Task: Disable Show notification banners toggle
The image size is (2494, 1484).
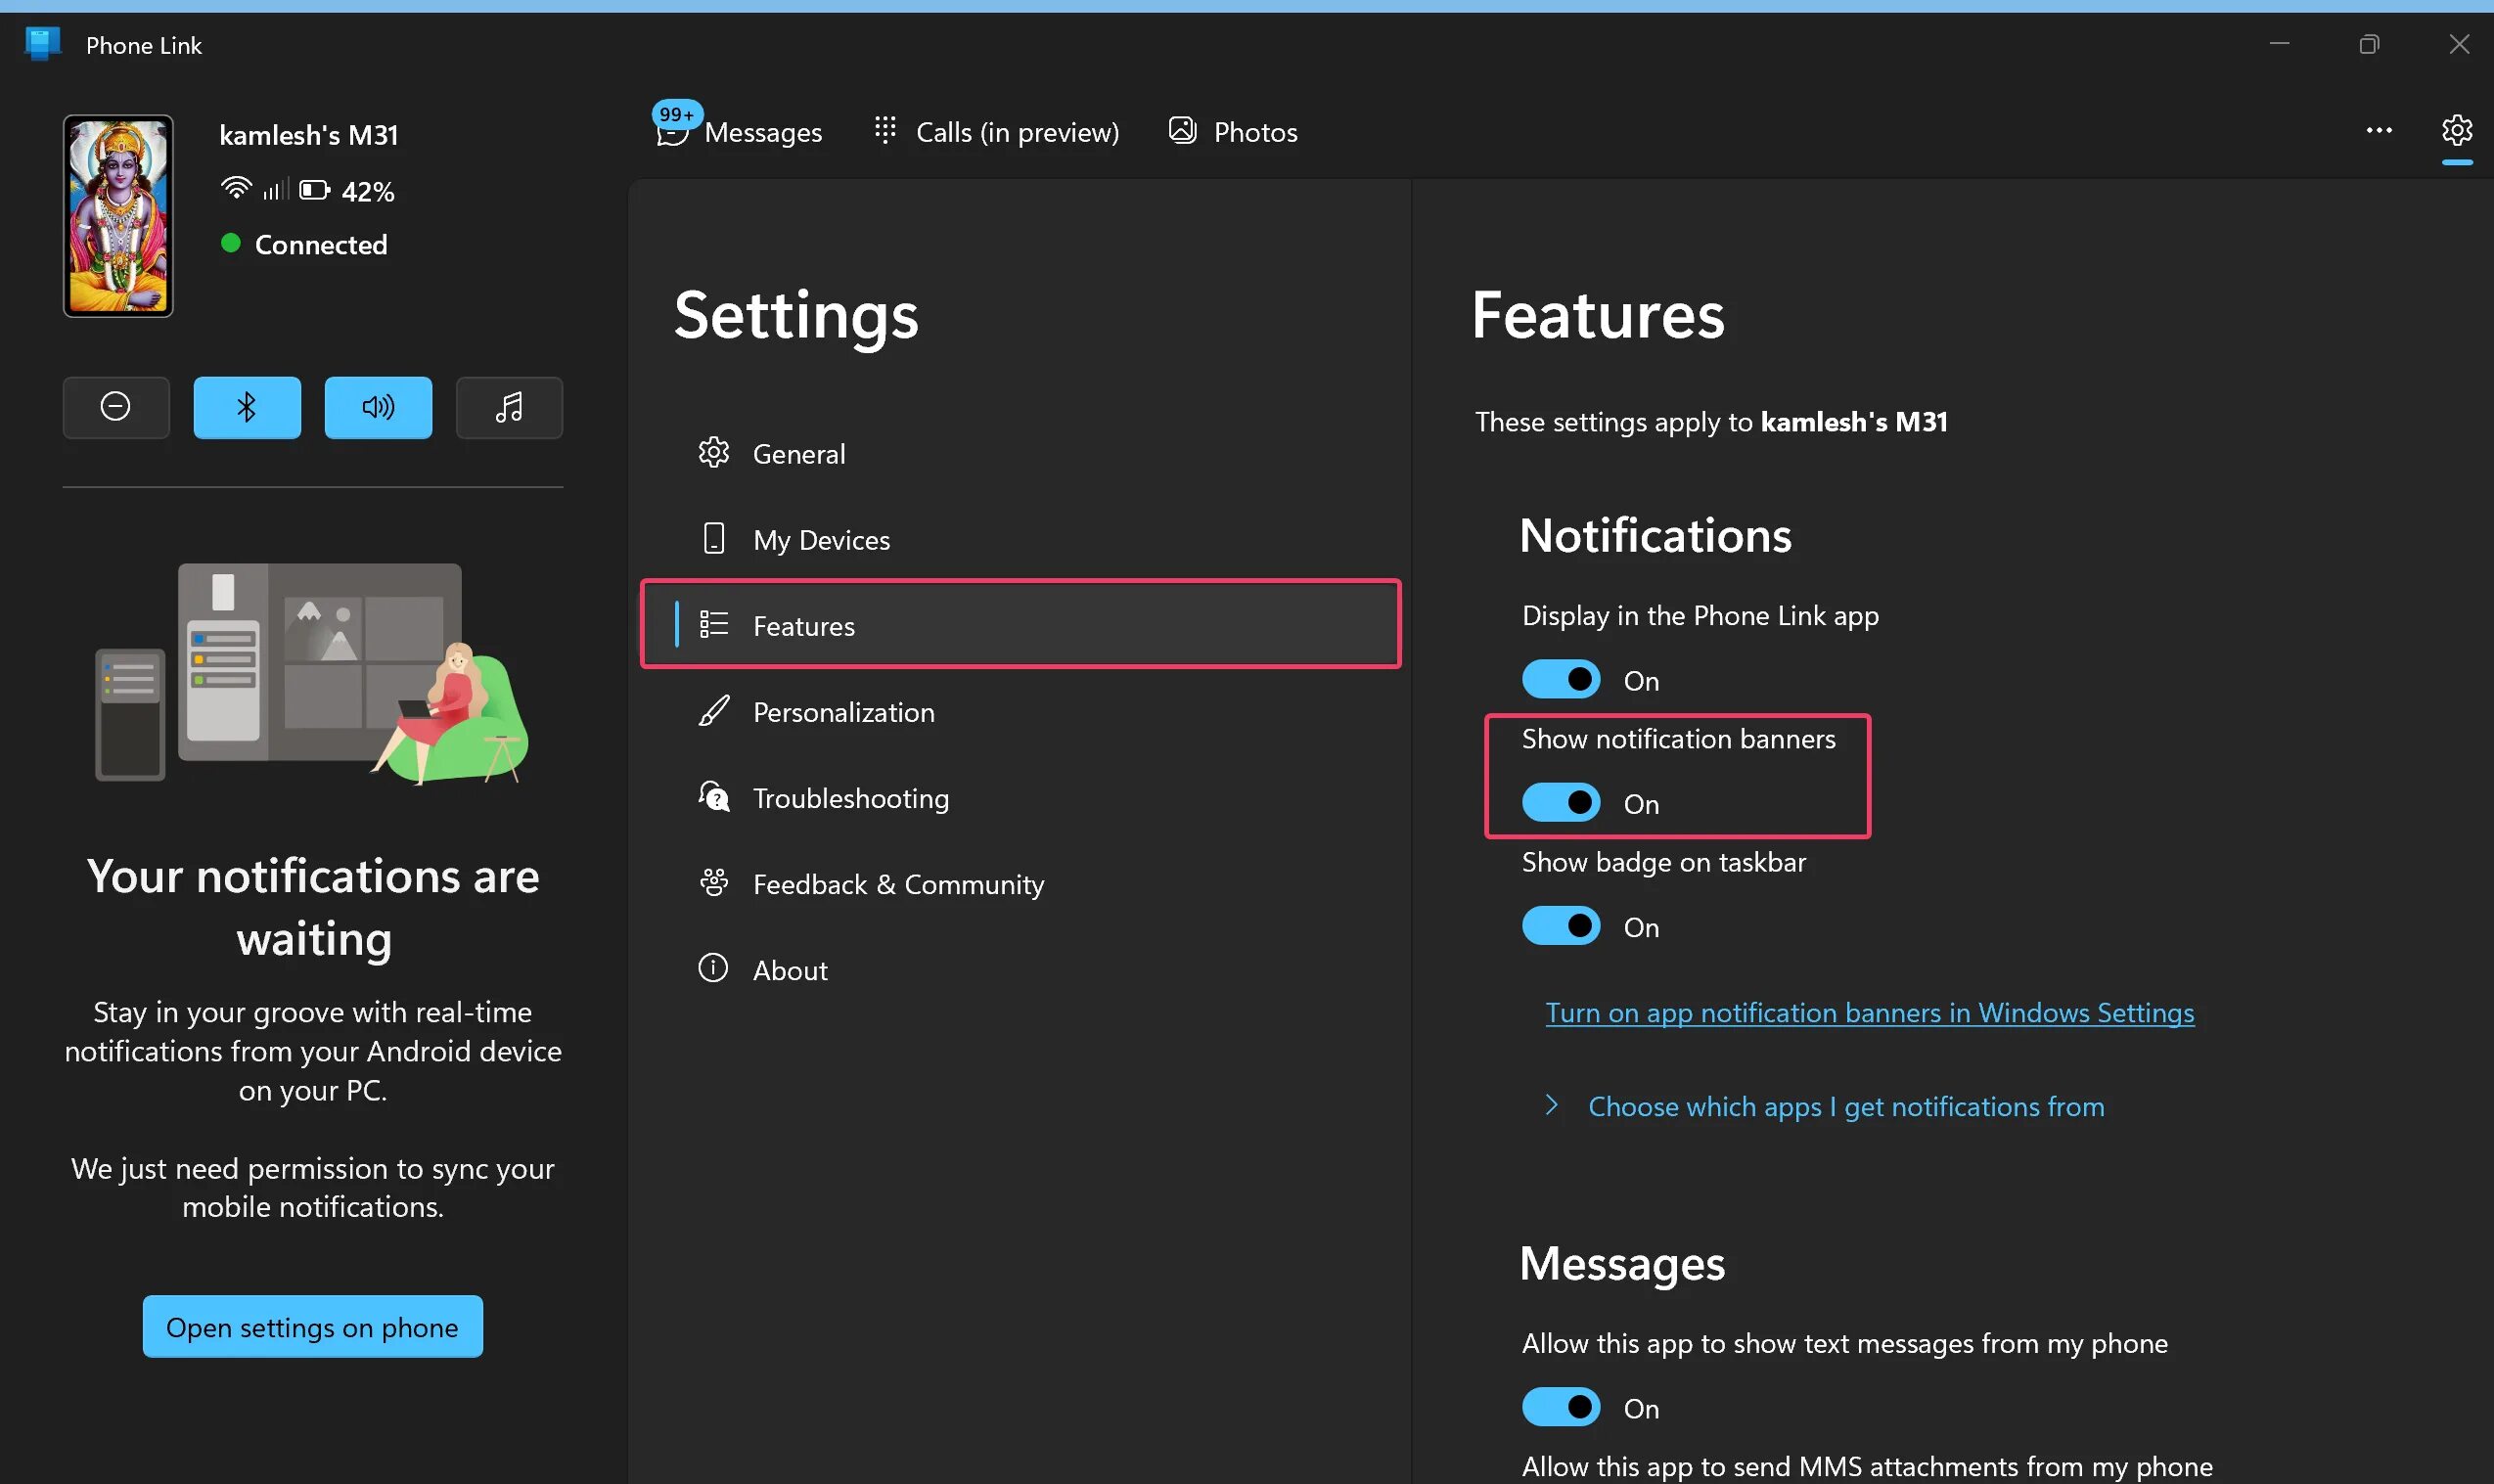Action: [x=1561, y=803]
